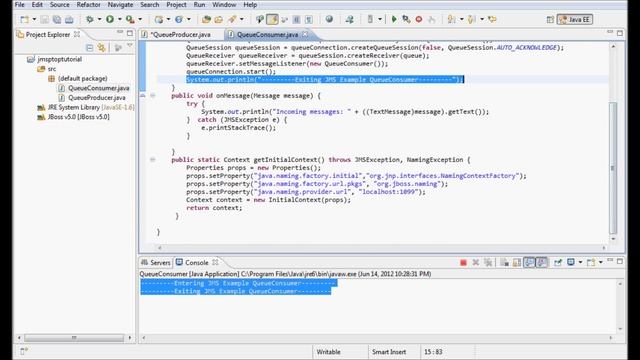Image resolution: width=640 pixels, height=360 pixels.
Task: Click the New wizard toolbar icon
Action: click(24, 19)
